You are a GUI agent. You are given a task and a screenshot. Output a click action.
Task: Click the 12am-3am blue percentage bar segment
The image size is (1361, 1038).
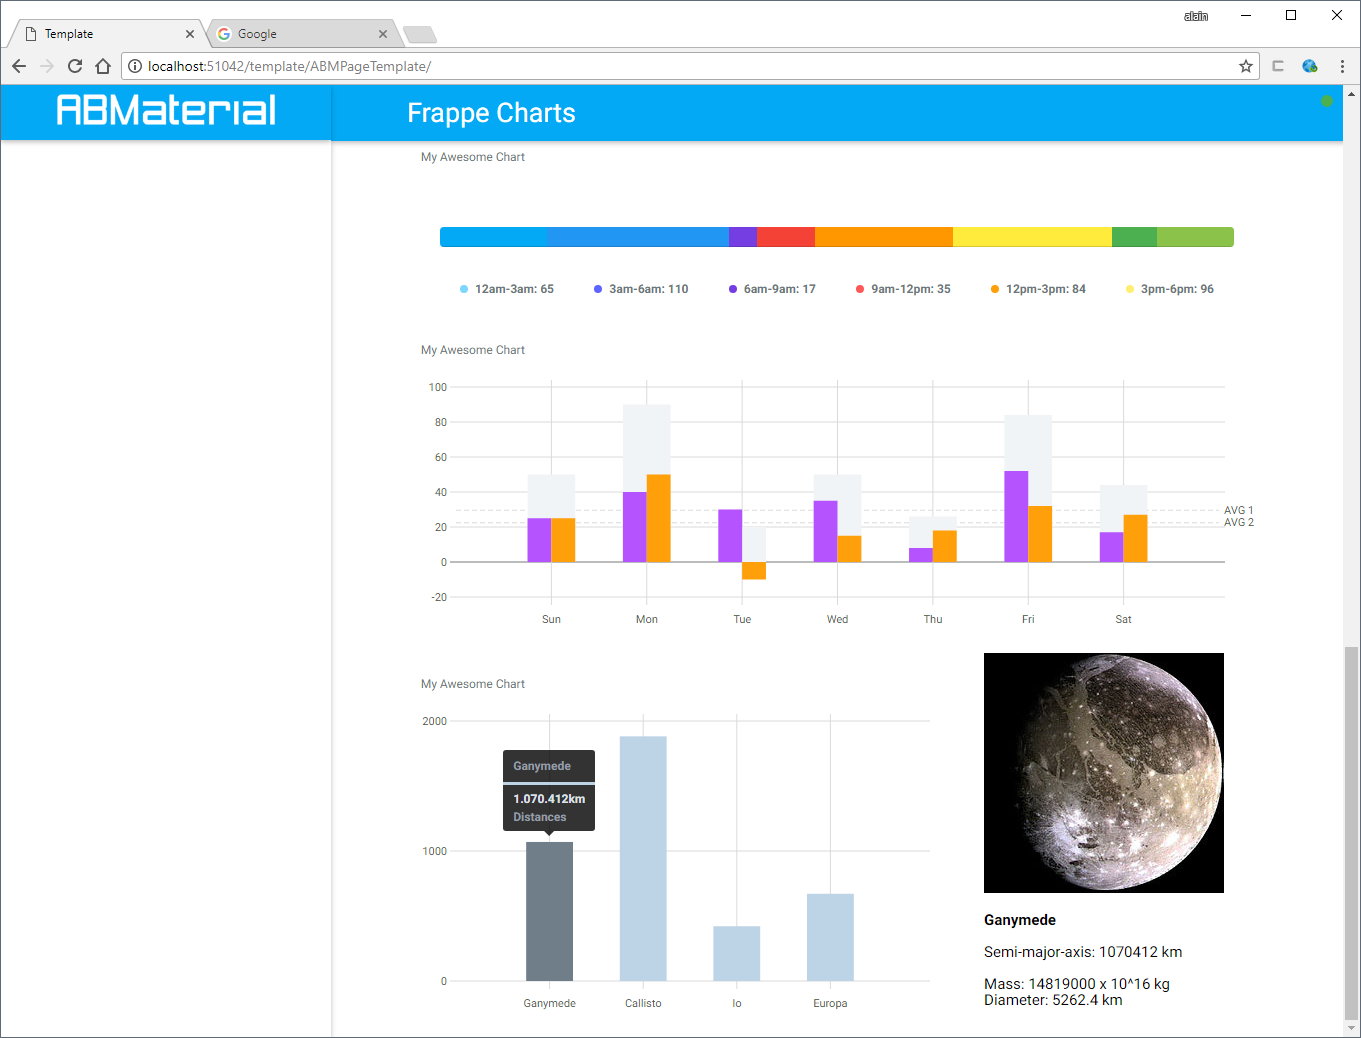click(493, 237)
